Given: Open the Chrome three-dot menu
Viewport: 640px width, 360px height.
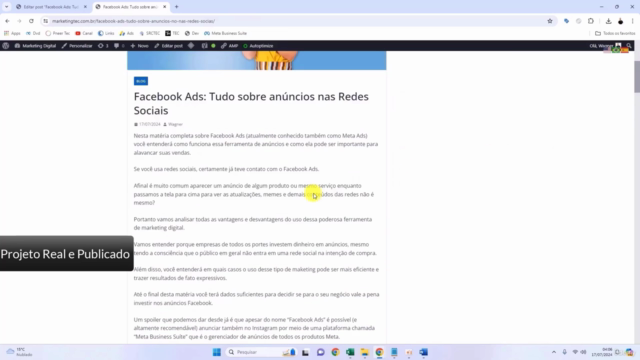Looking at the screenshot, I should (633, 21).
